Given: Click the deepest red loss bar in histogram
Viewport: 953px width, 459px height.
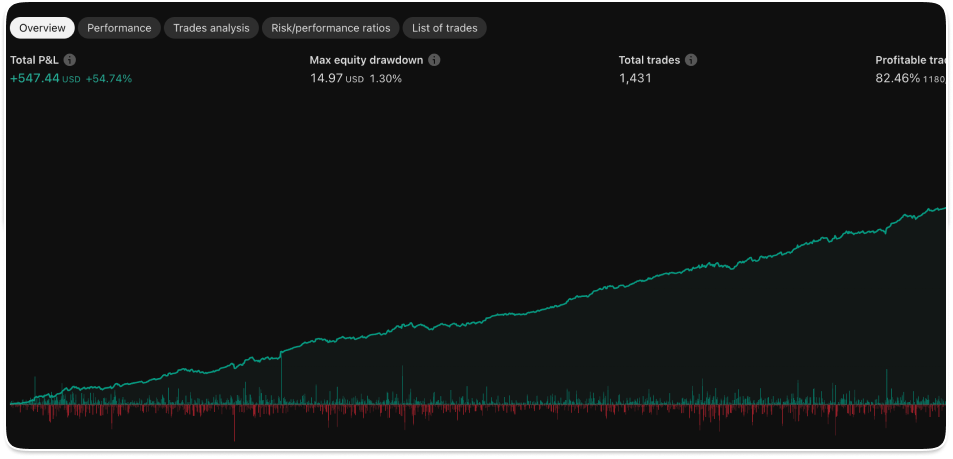Looking at the screenshot, I should click(234, 428).
